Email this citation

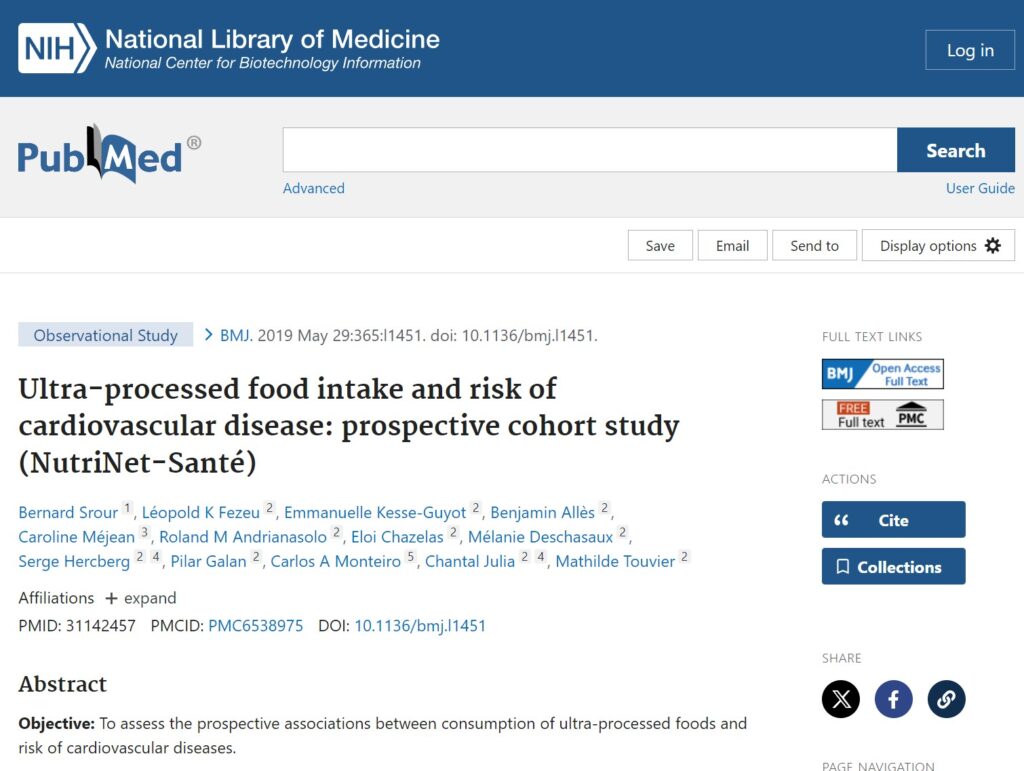(732, 246)
